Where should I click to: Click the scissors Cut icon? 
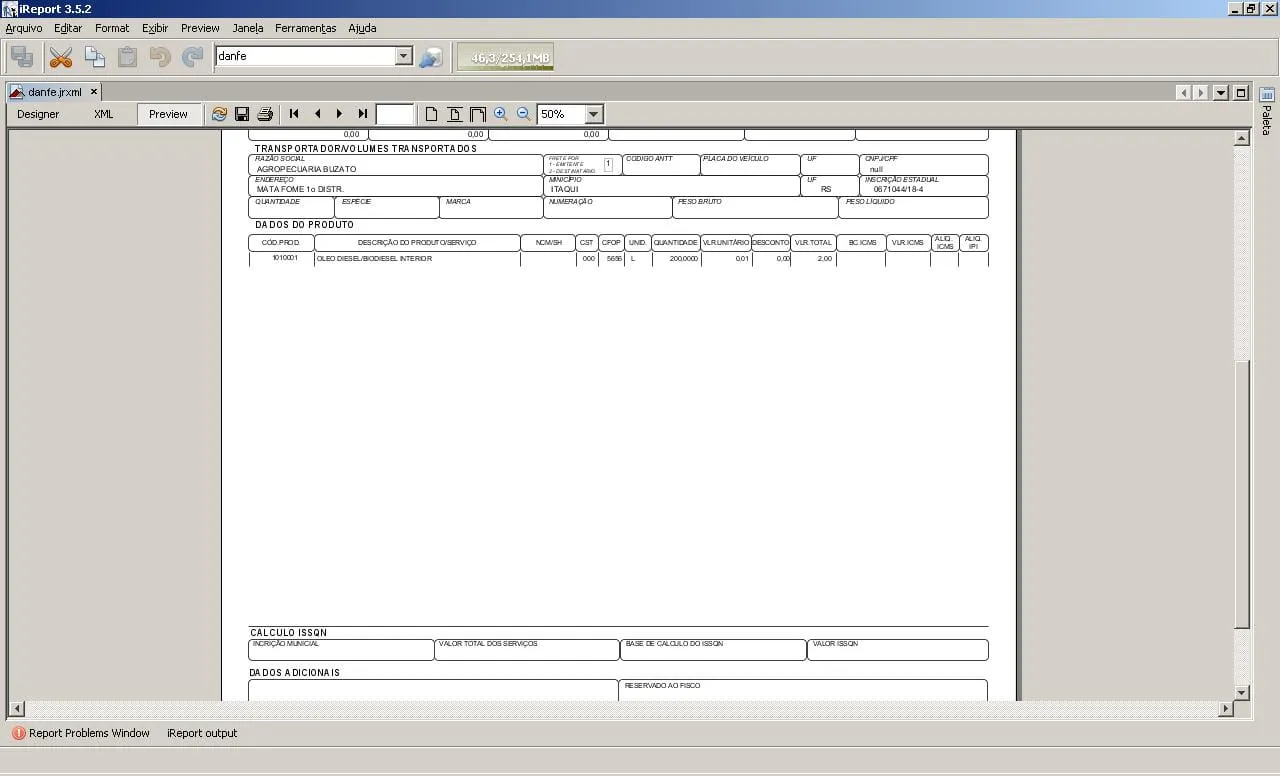61,57
